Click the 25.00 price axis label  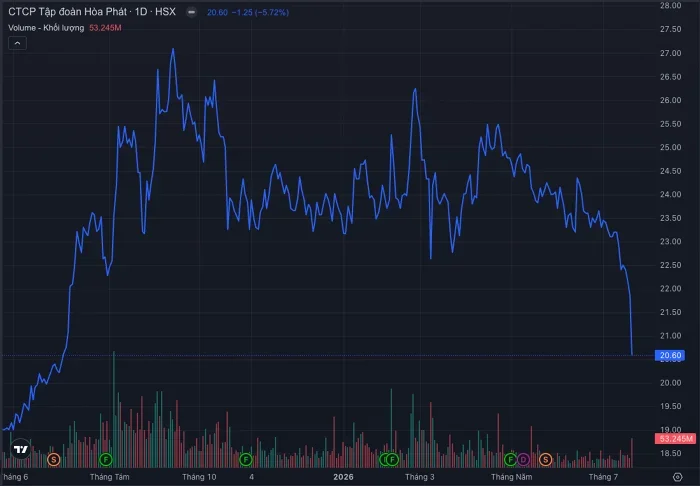[671, 147]
